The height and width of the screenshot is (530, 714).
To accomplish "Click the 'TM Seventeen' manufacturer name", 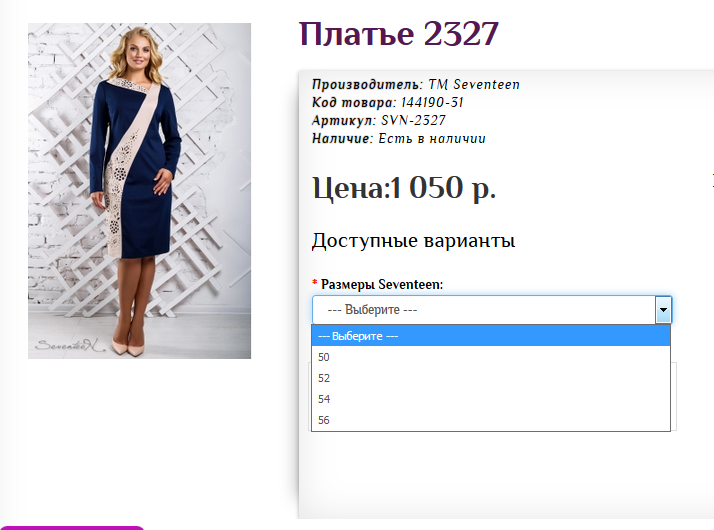I will [x=474, y=85].
